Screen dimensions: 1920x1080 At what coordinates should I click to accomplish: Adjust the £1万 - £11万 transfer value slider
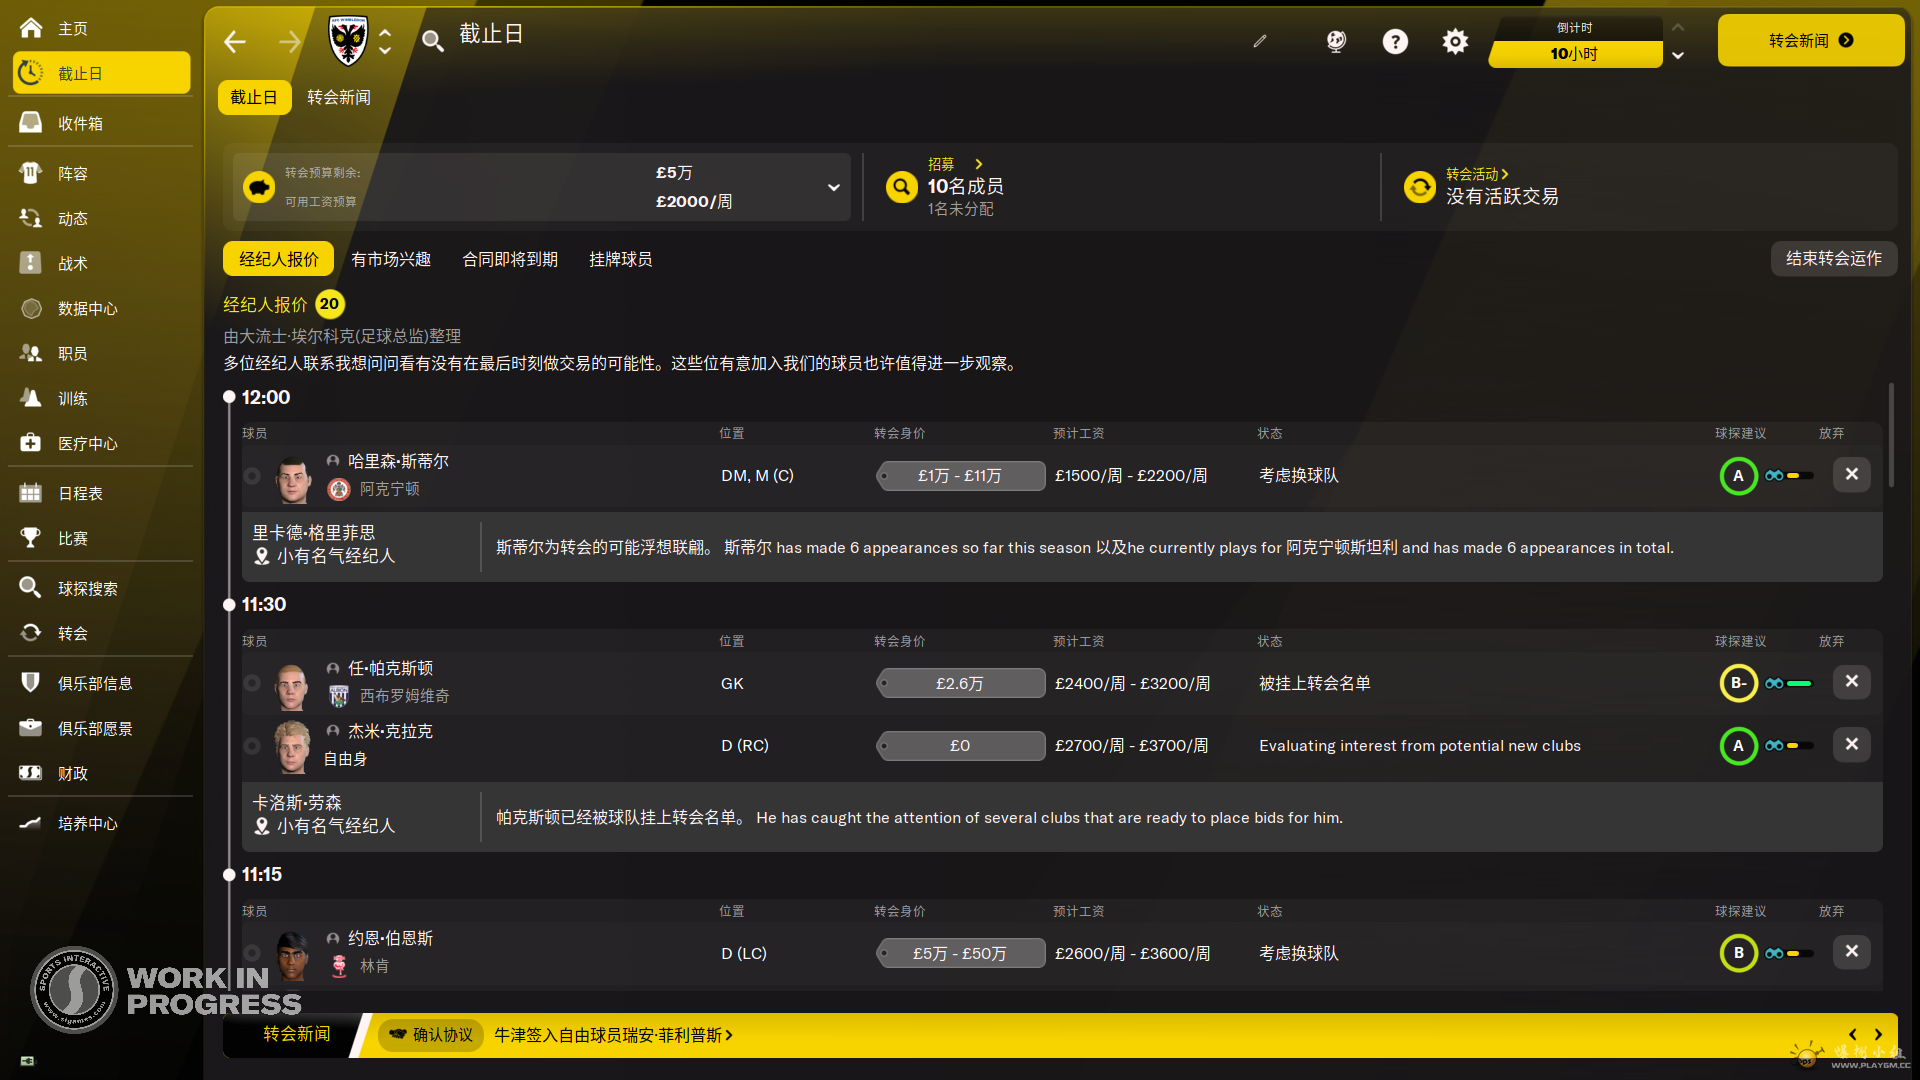coord(960,476)
